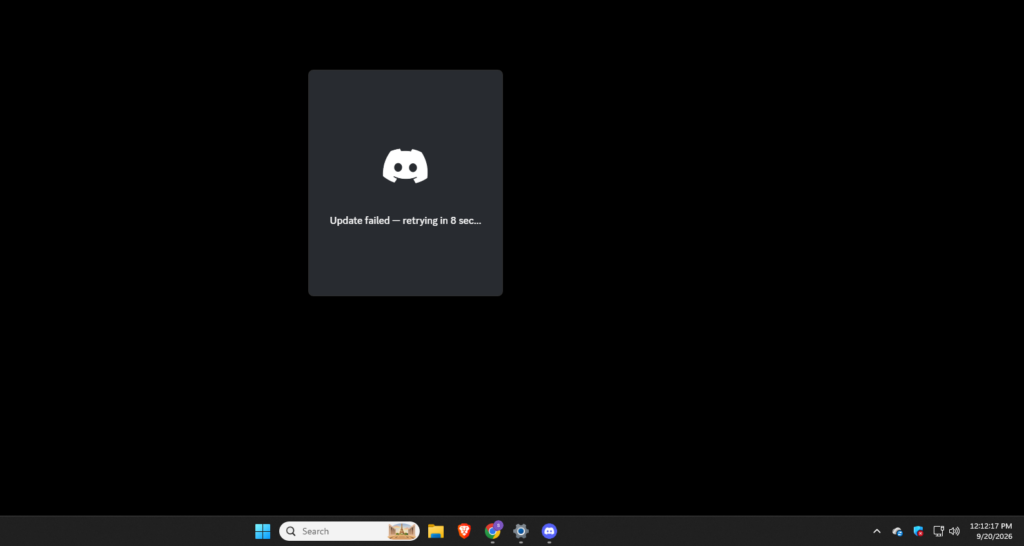Click the show desktop edge of the taskbar

[x=1021, y=531]
